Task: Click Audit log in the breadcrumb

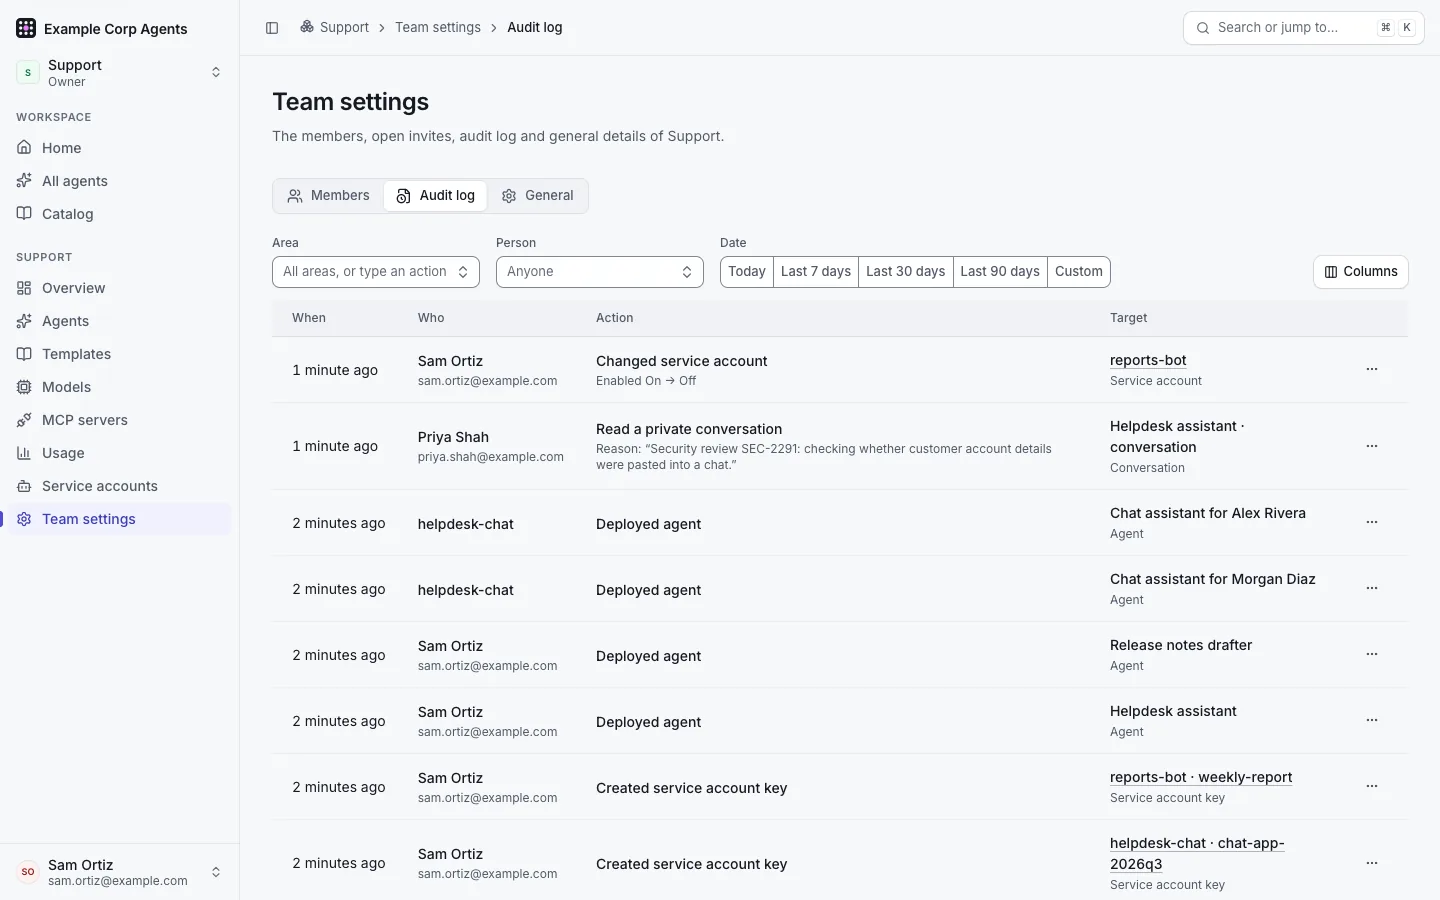Action: coord(535,27)
